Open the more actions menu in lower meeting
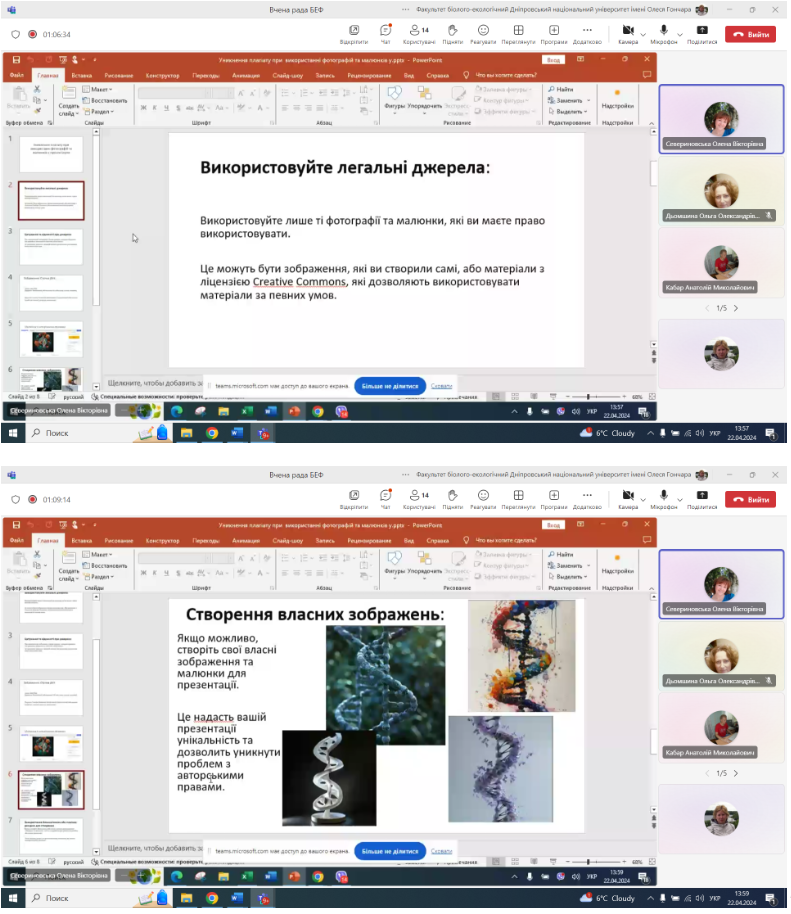Screen dimensions: 791x914 pos(587,499)
